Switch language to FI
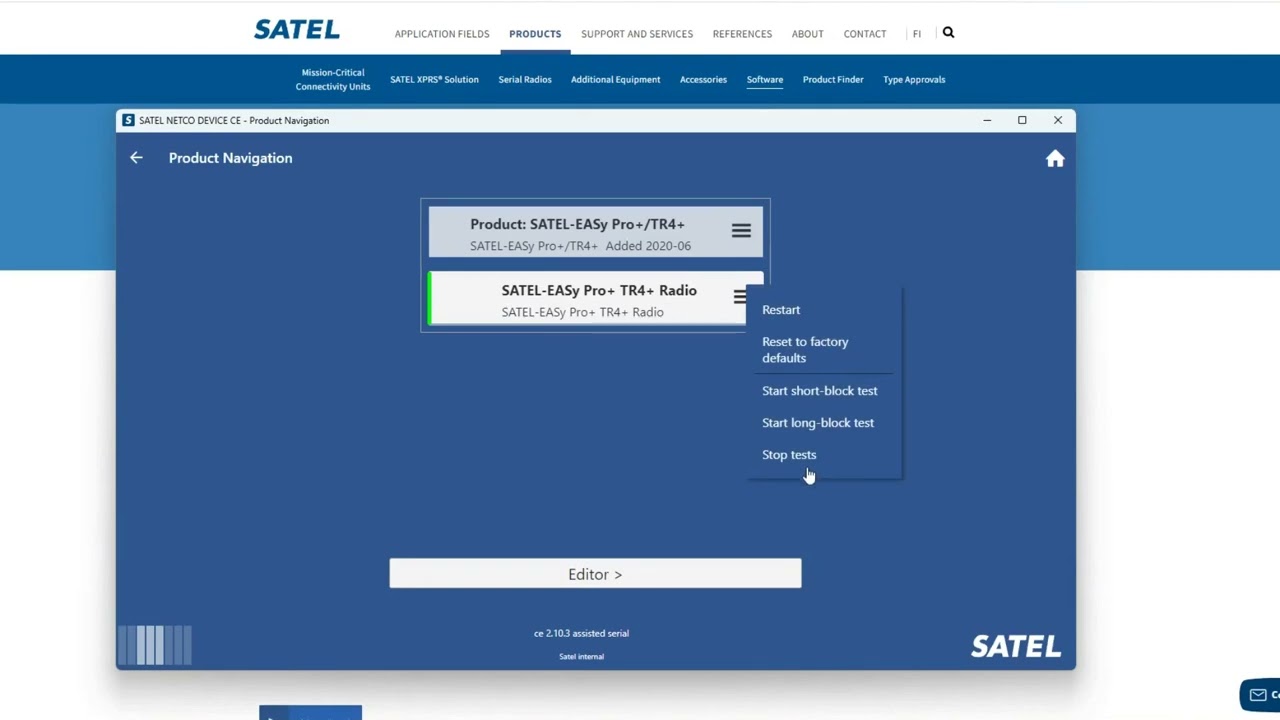1280x720 pixels. (x=916, y=34)
